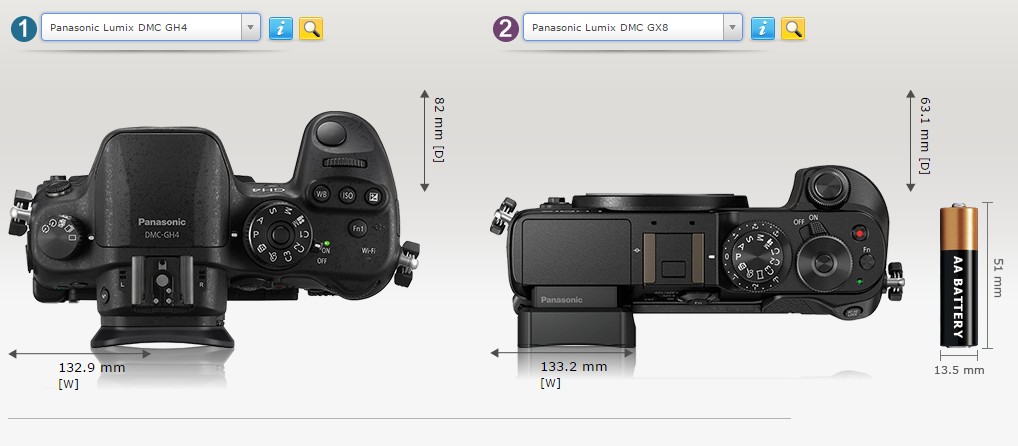1018x446 pixels.
Task: Click the blue info icon for the GH4
Action: point(281,28)
